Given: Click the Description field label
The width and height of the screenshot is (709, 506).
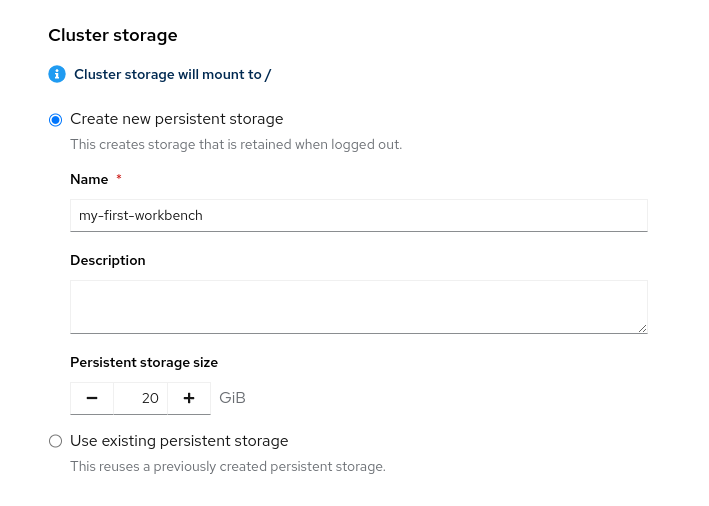Looking at the screenshot, I should 108,260.
